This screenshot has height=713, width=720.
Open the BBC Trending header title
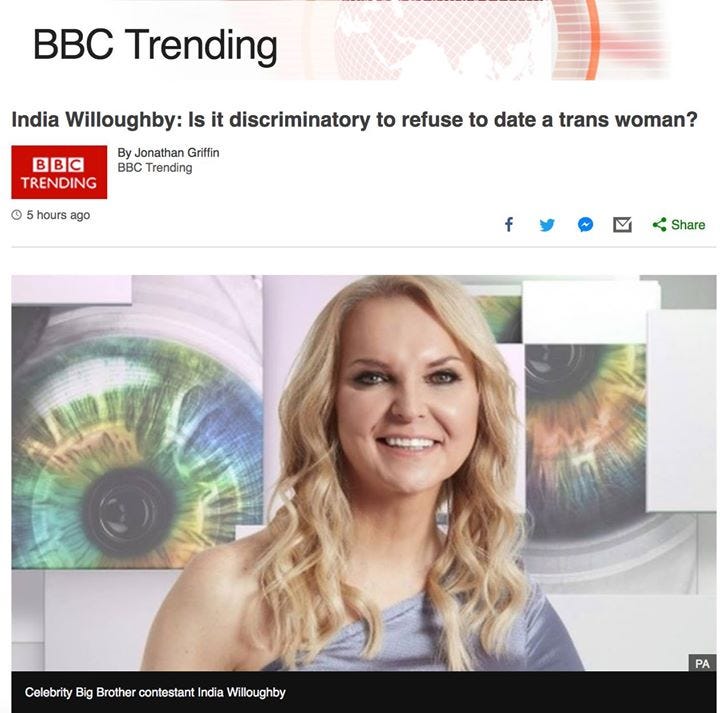pyautogui.click(x=155, y=45)
